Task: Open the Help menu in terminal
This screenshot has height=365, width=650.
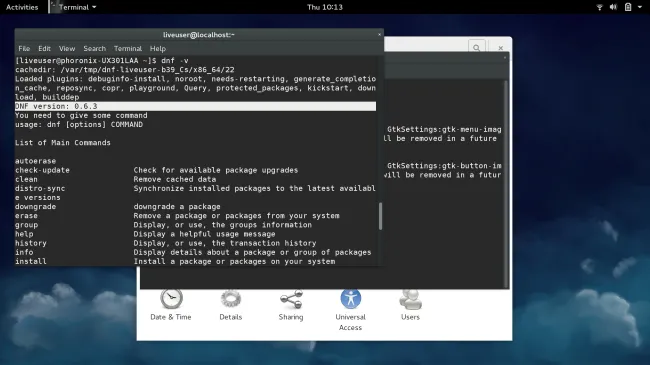Action: point(158,49)
